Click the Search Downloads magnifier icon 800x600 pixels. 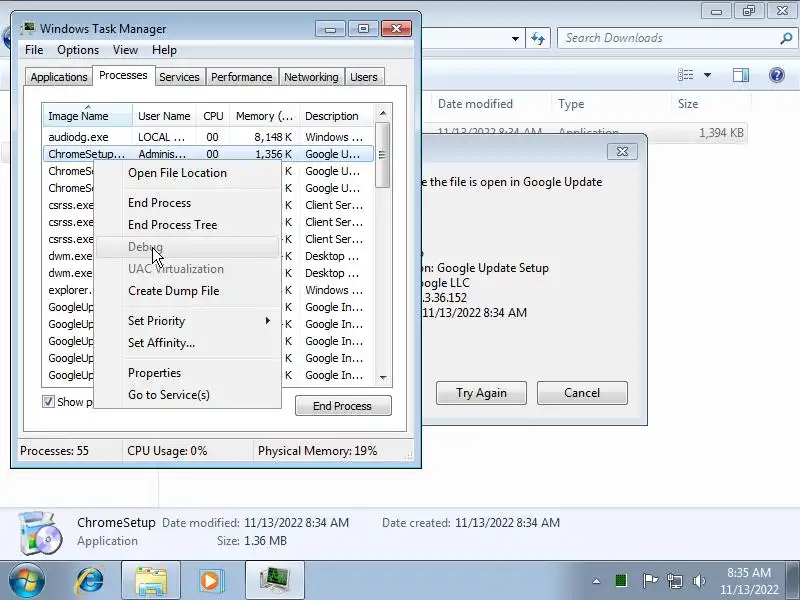(x=786, y=38)
